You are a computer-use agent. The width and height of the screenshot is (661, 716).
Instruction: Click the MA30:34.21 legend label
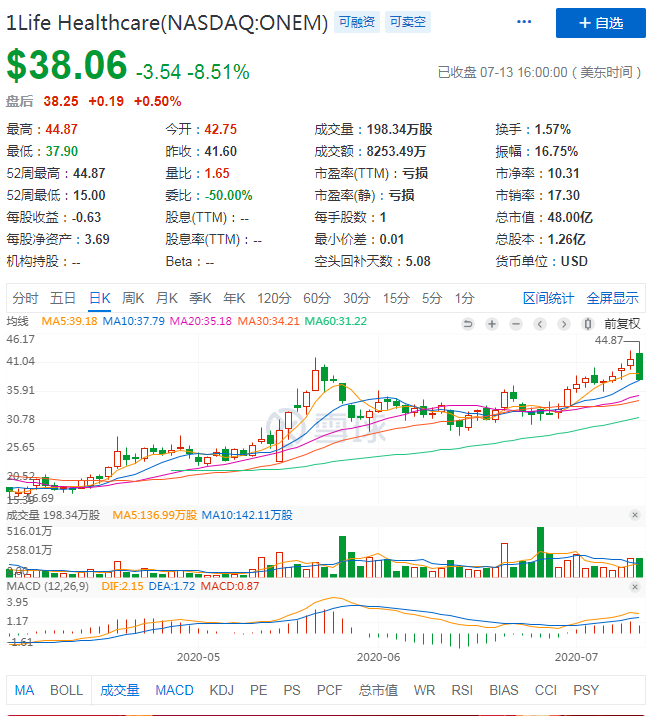coord(268,321)
